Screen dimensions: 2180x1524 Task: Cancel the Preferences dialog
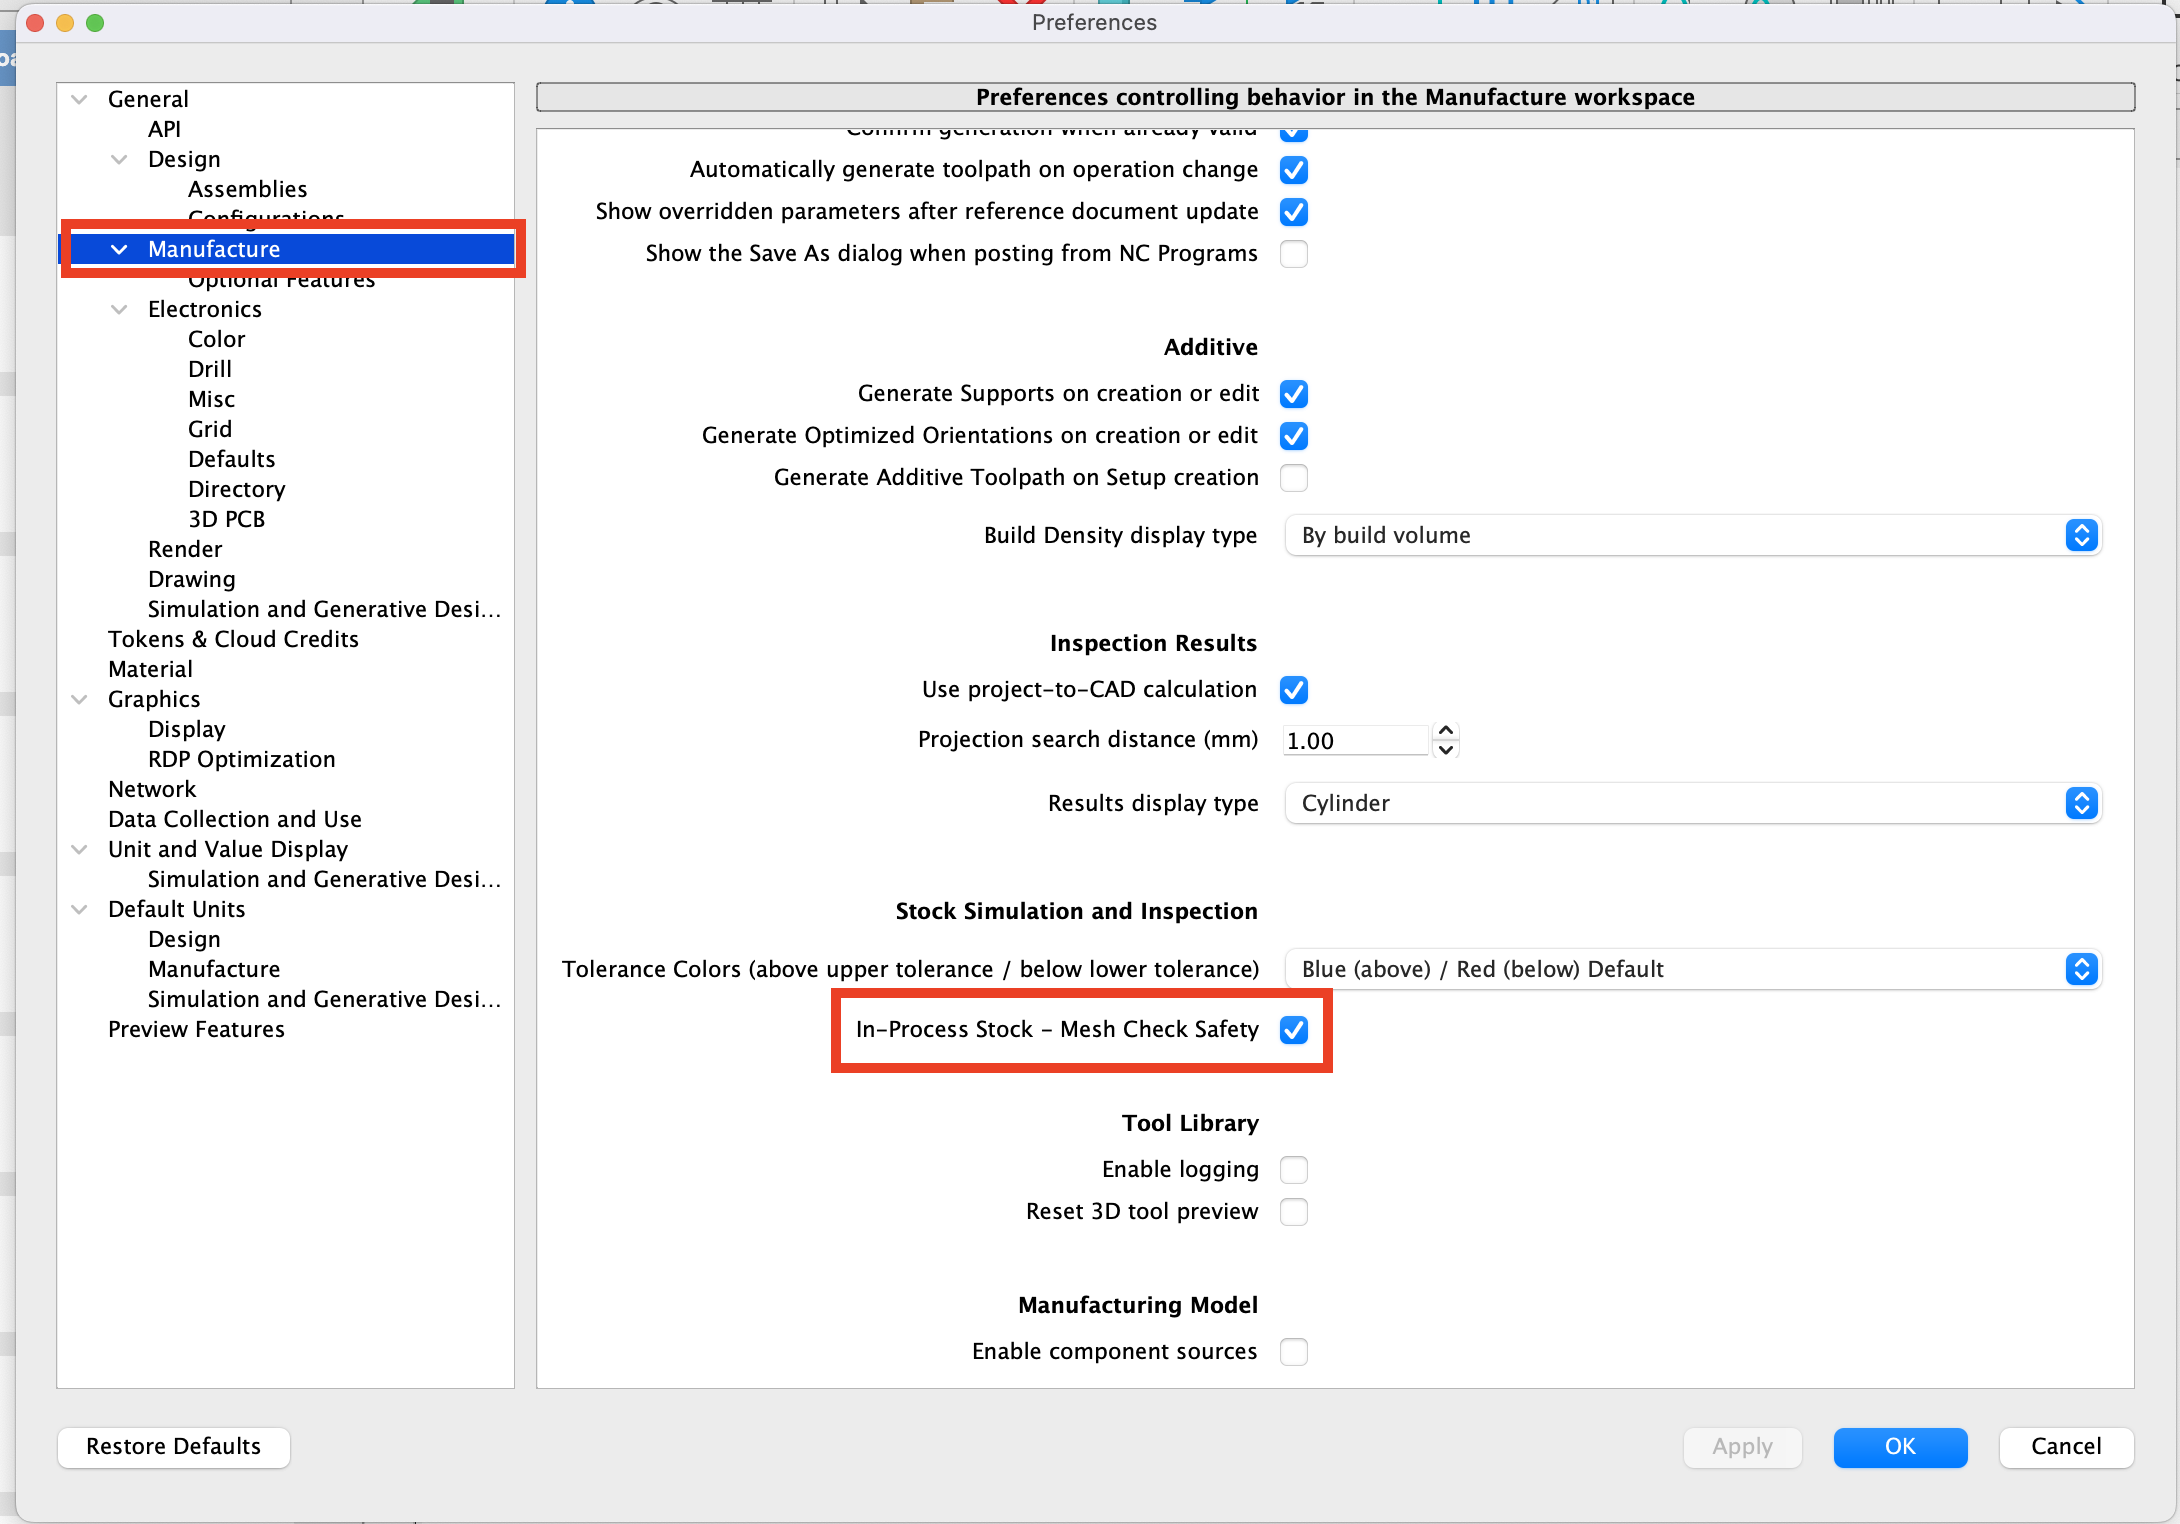click(2066, 1447)
